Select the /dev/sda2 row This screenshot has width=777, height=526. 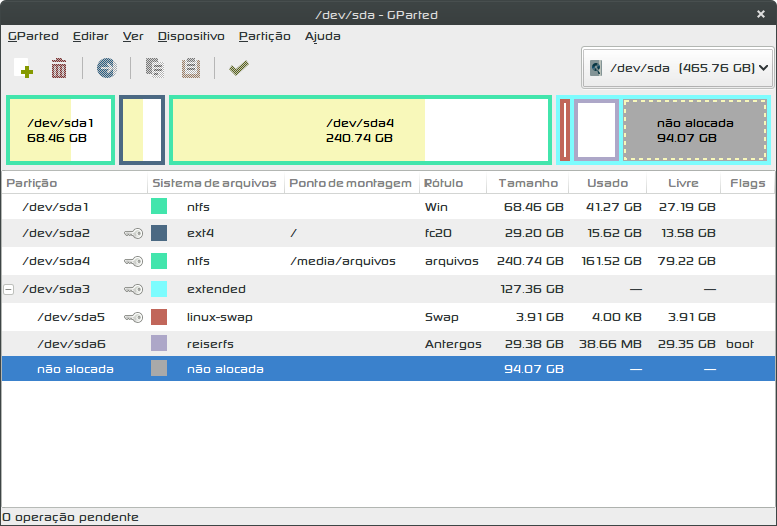point(388,233)
